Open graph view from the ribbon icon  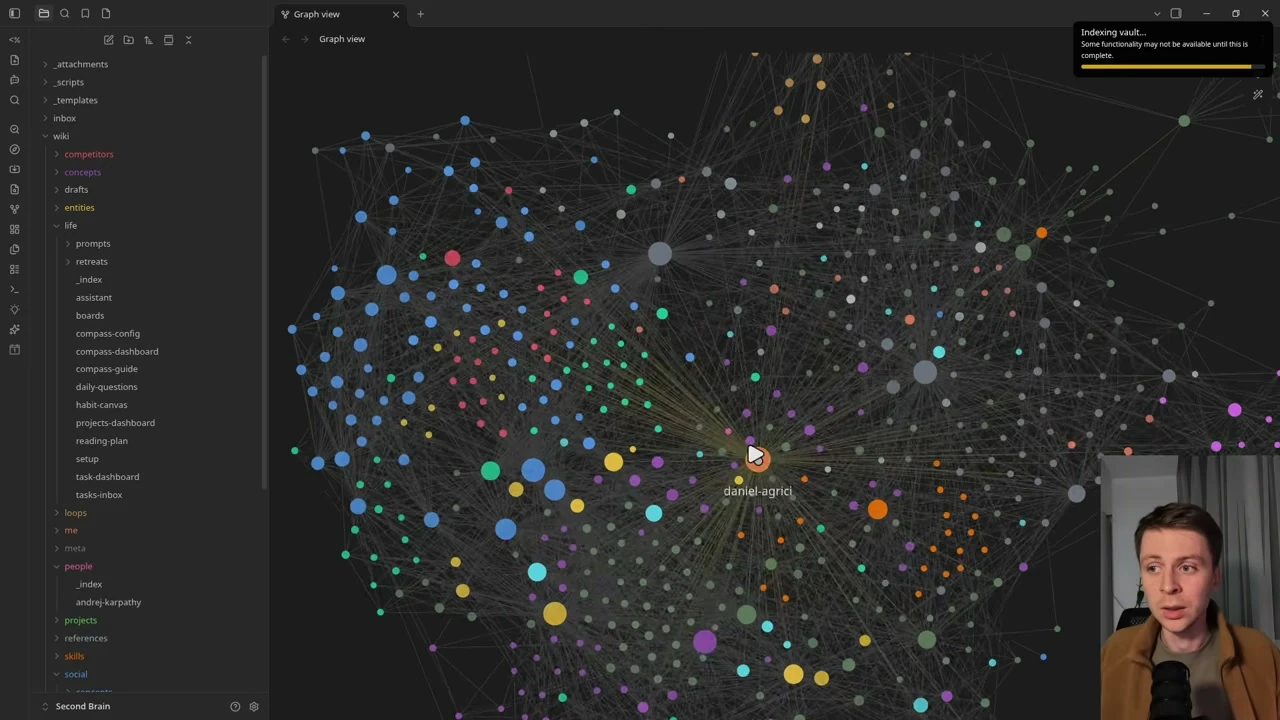[x=14, y=209]
